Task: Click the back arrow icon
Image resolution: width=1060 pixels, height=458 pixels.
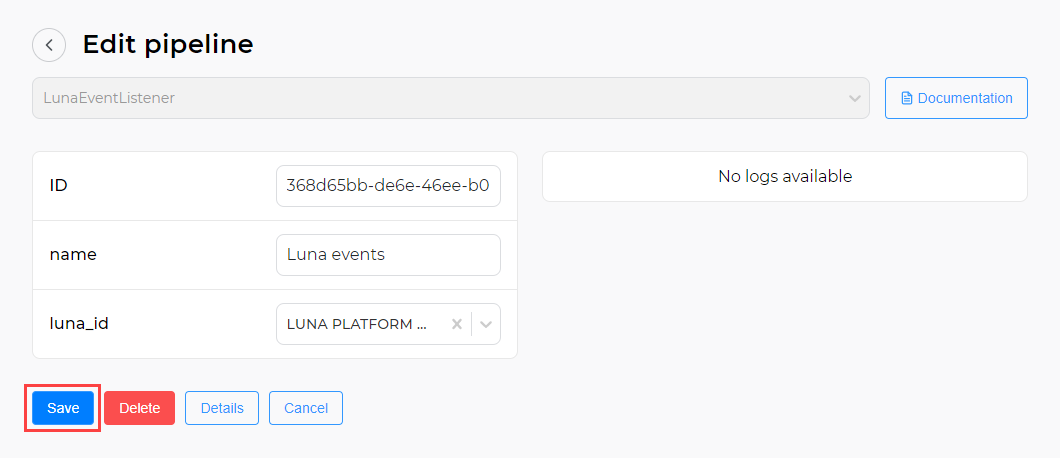Action: (x=49, y=45)
